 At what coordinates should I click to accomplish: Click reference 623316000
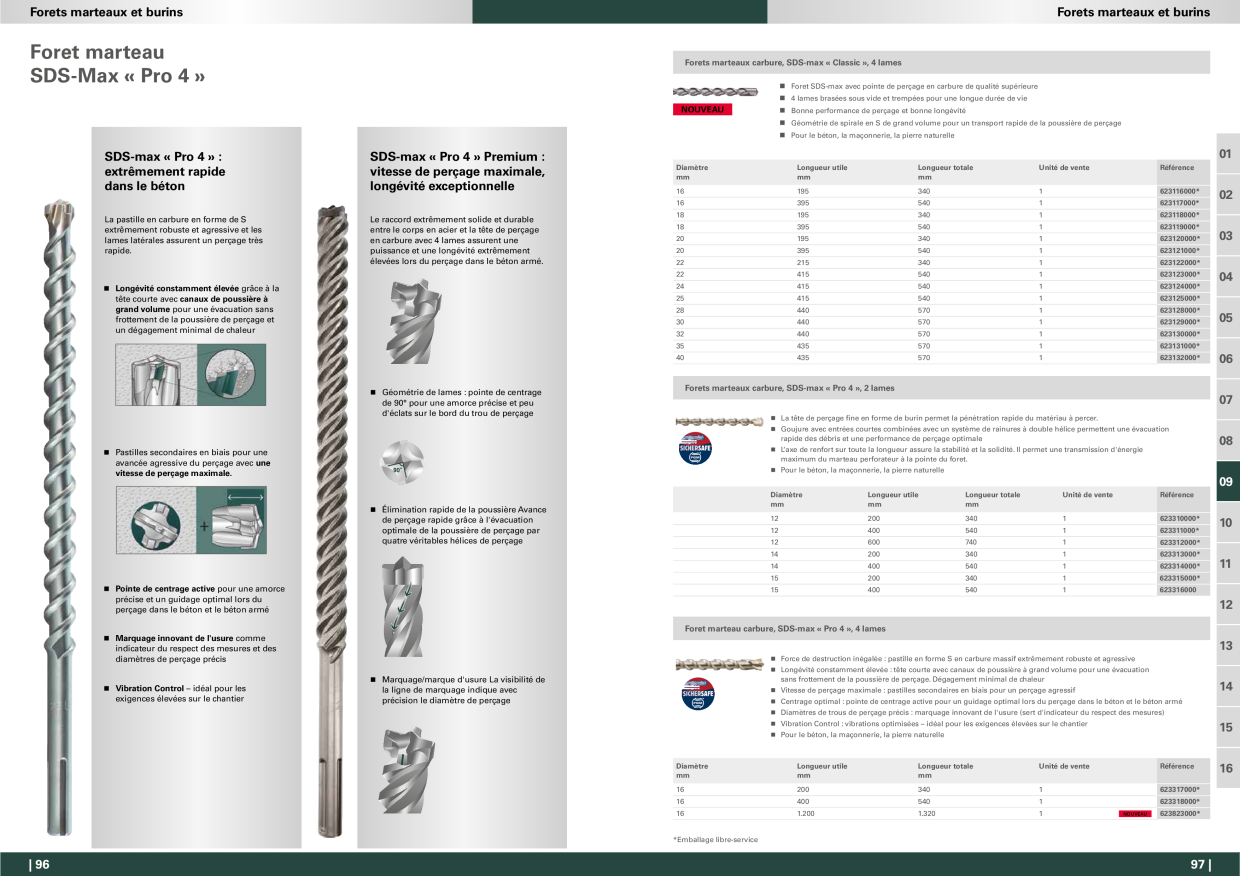point(1178,590)
